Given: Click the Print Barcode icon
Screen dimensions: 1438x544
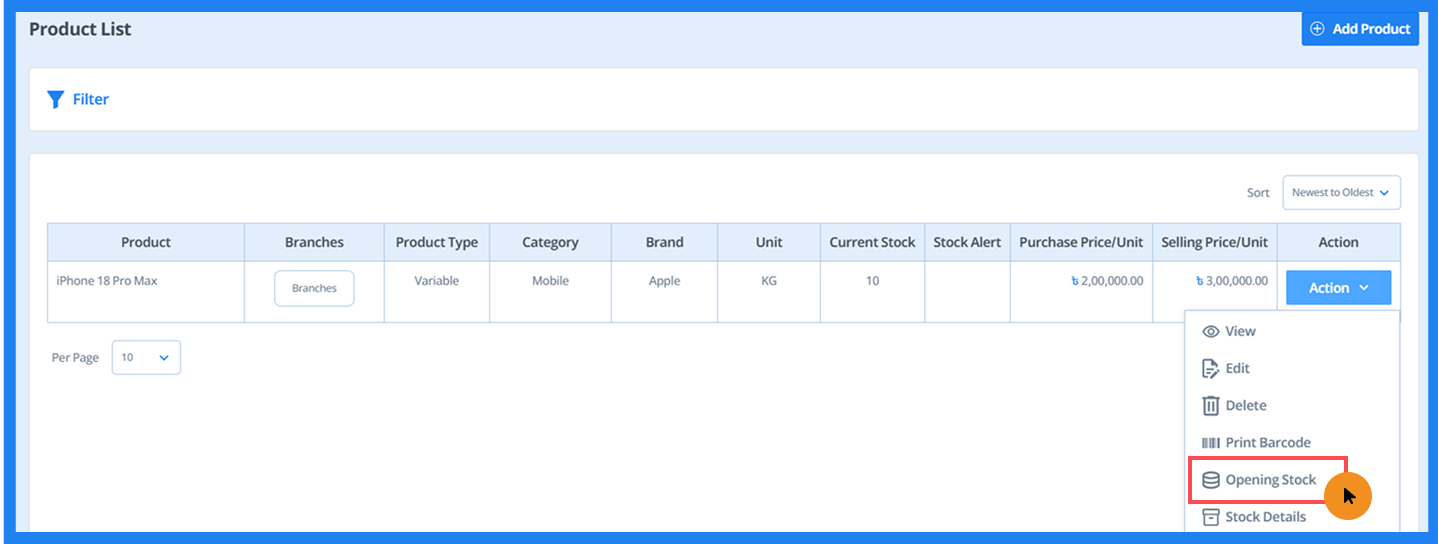Looking at the screenshot, I should click(1210, 442).
